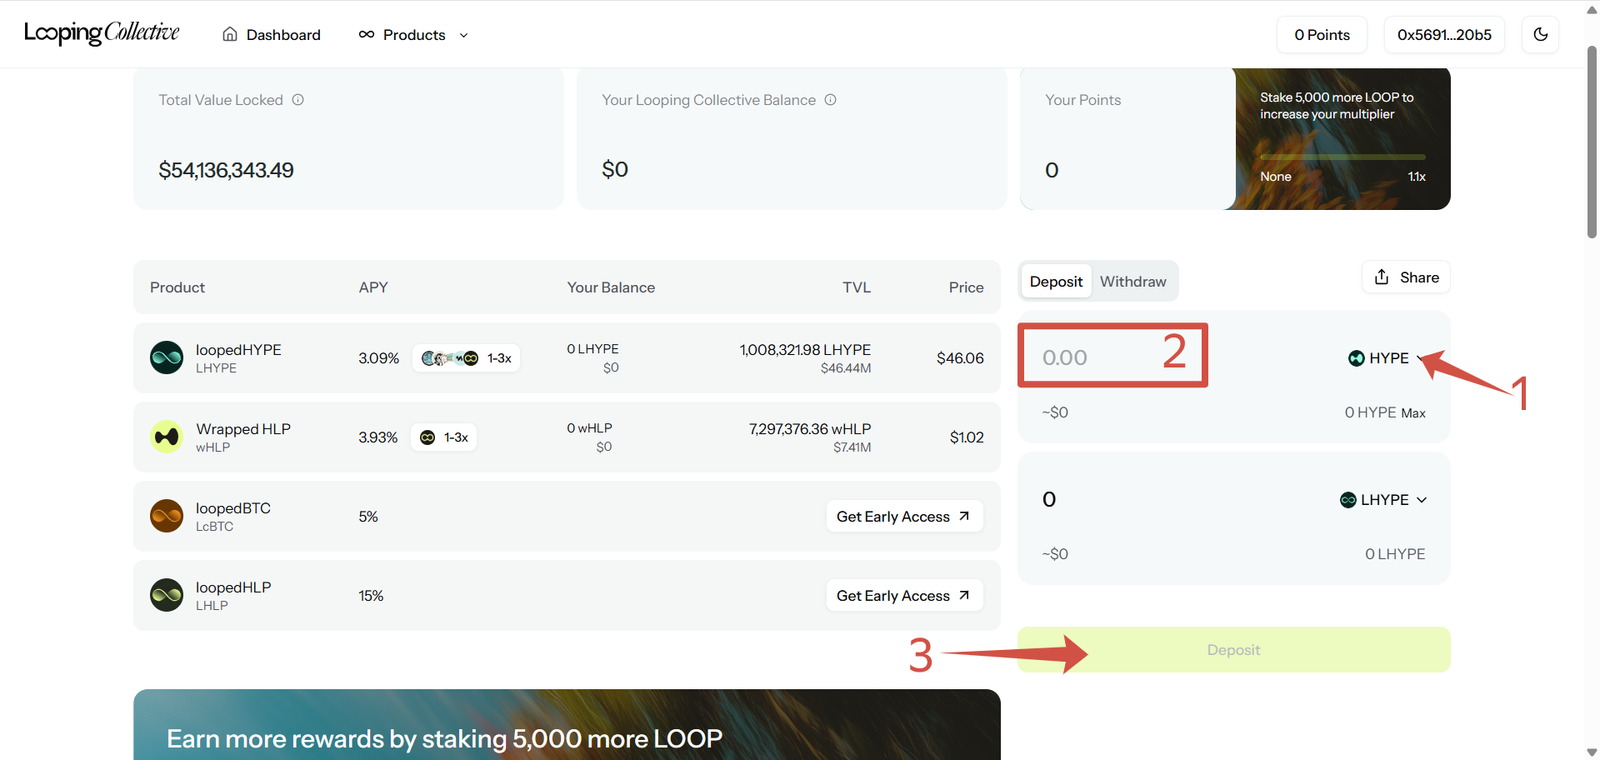Image resolution: width=1600 pixels, height=760 pixels.
Task: Click the loopedBTC token icon
Action: click(x=167, y=516)
